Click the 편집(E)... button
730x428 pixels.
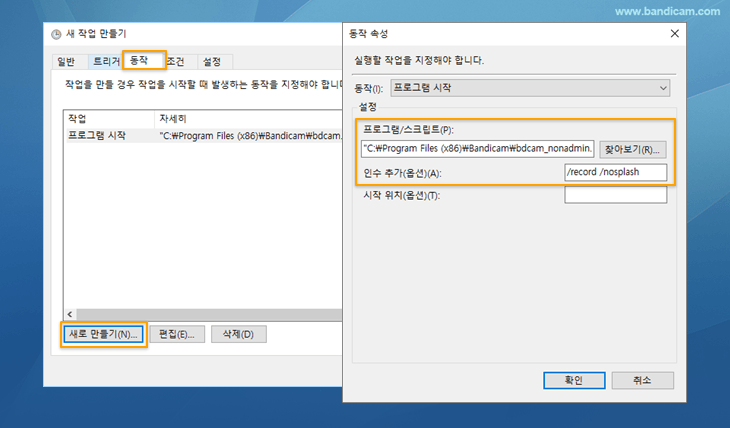(177, 334)
